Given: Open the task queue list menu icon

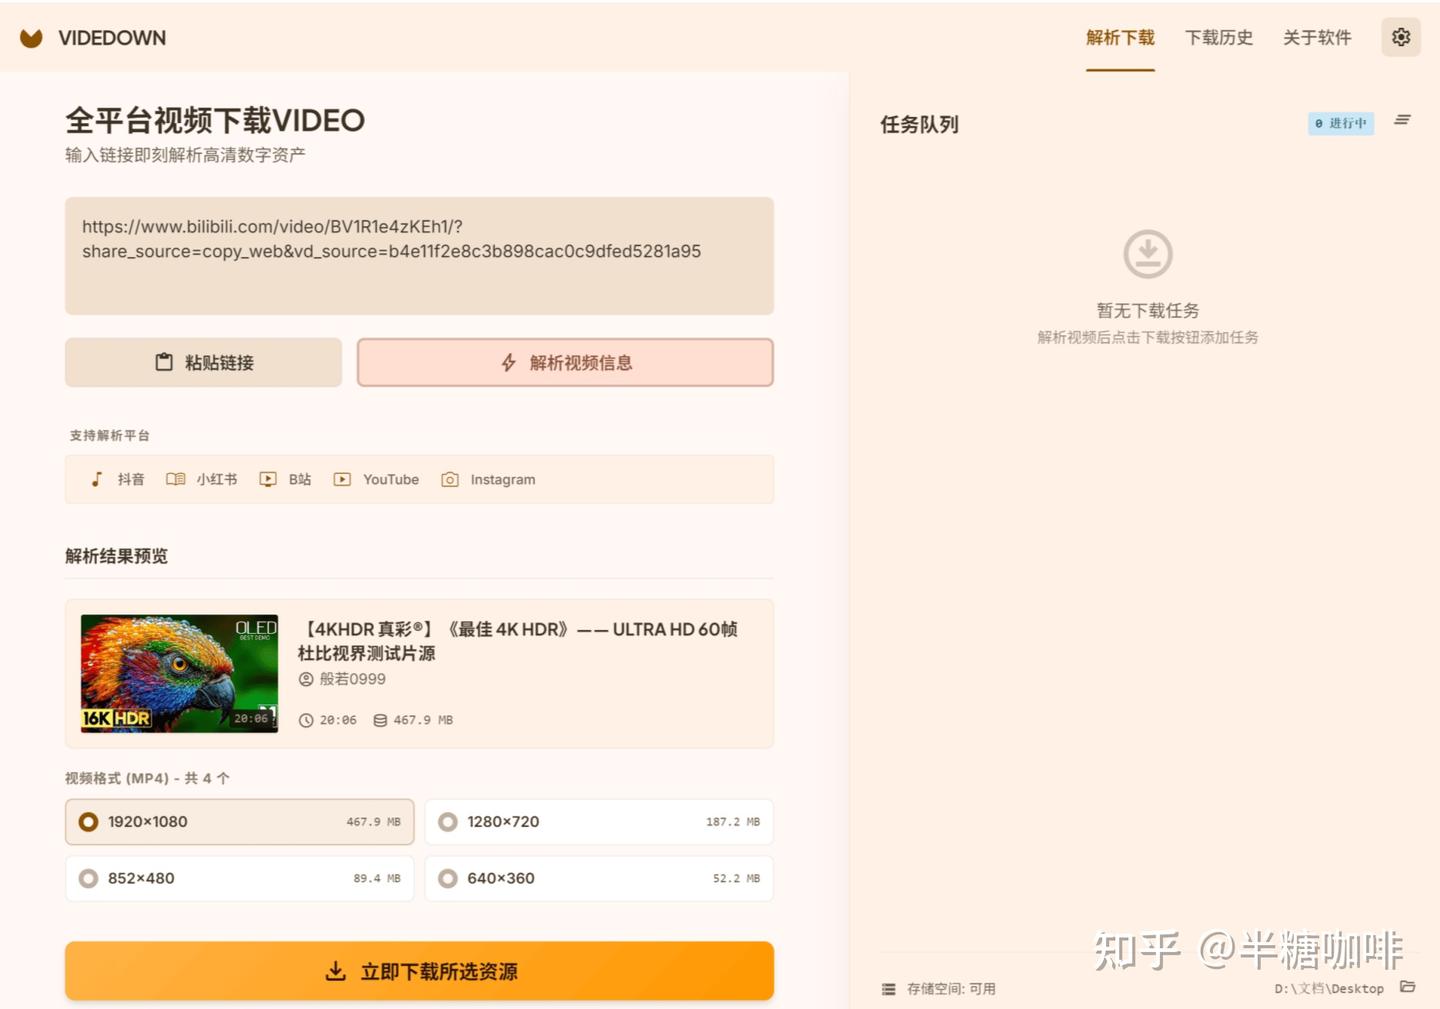Looking at the screenshot, I should coord(1402,120).
